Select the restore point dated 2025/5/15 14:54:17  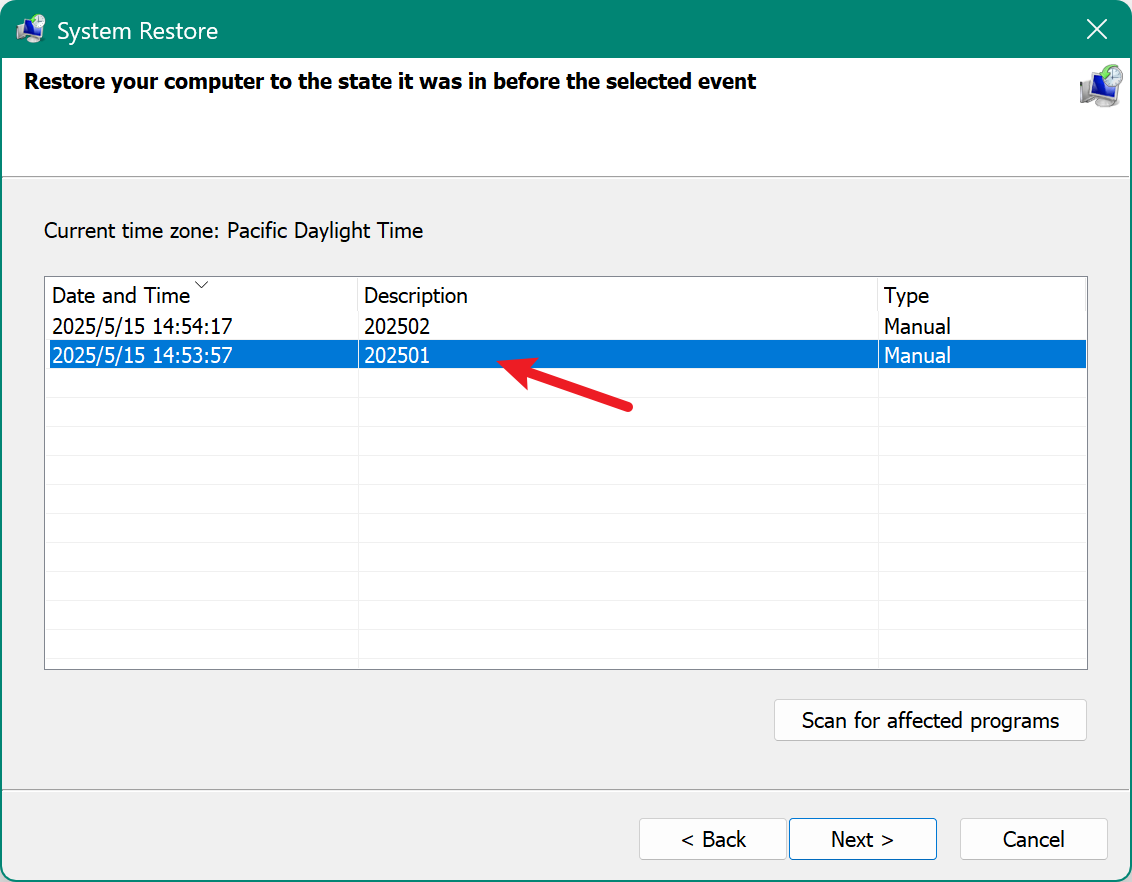(143, 326)
